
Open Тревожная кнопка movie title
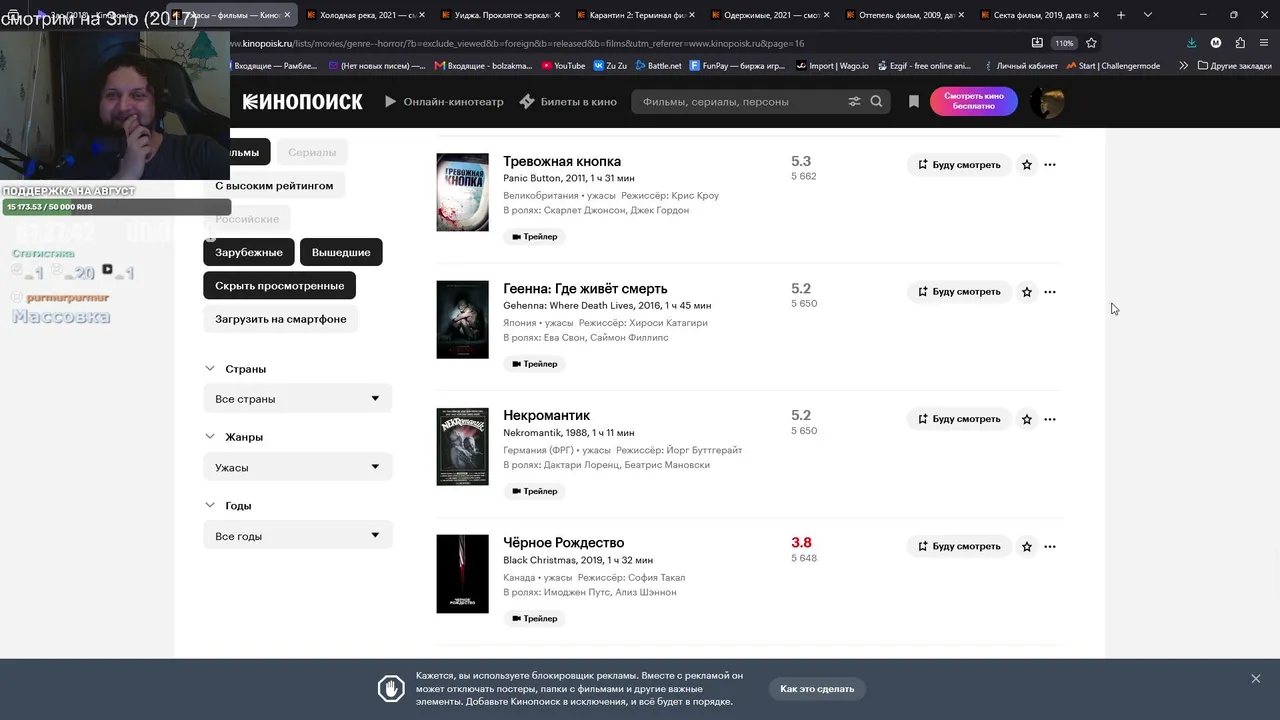(x=562, y=161)
